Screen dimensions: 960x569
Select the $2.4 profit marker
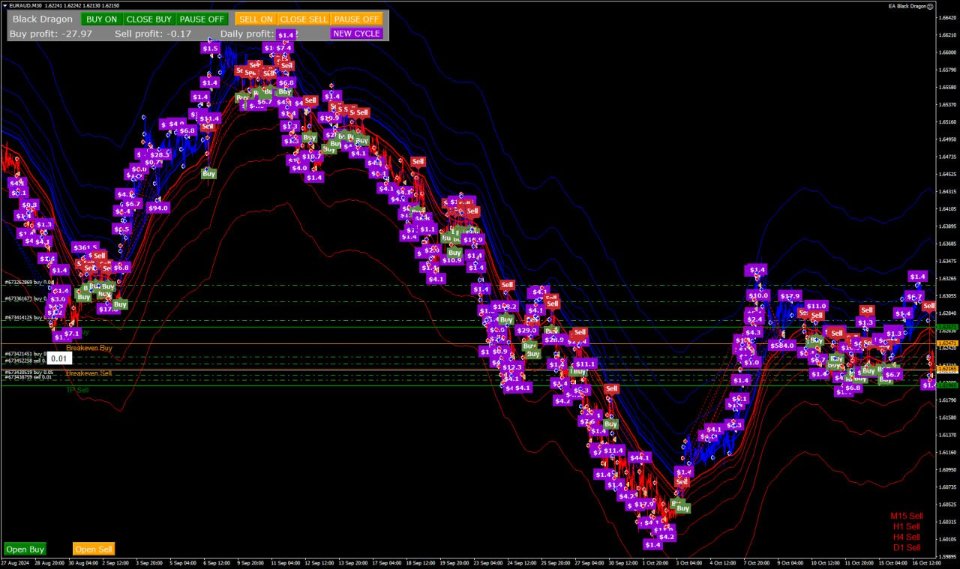click(755, 320)
